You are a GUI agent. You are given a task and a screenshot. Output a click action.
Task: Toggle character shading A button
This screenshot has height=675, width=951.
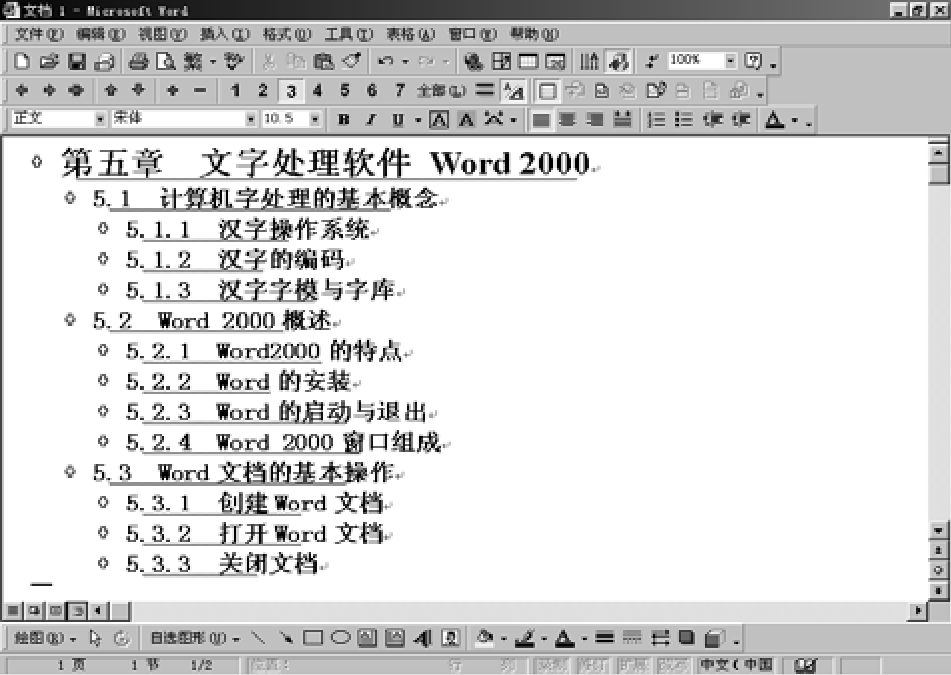466,119
